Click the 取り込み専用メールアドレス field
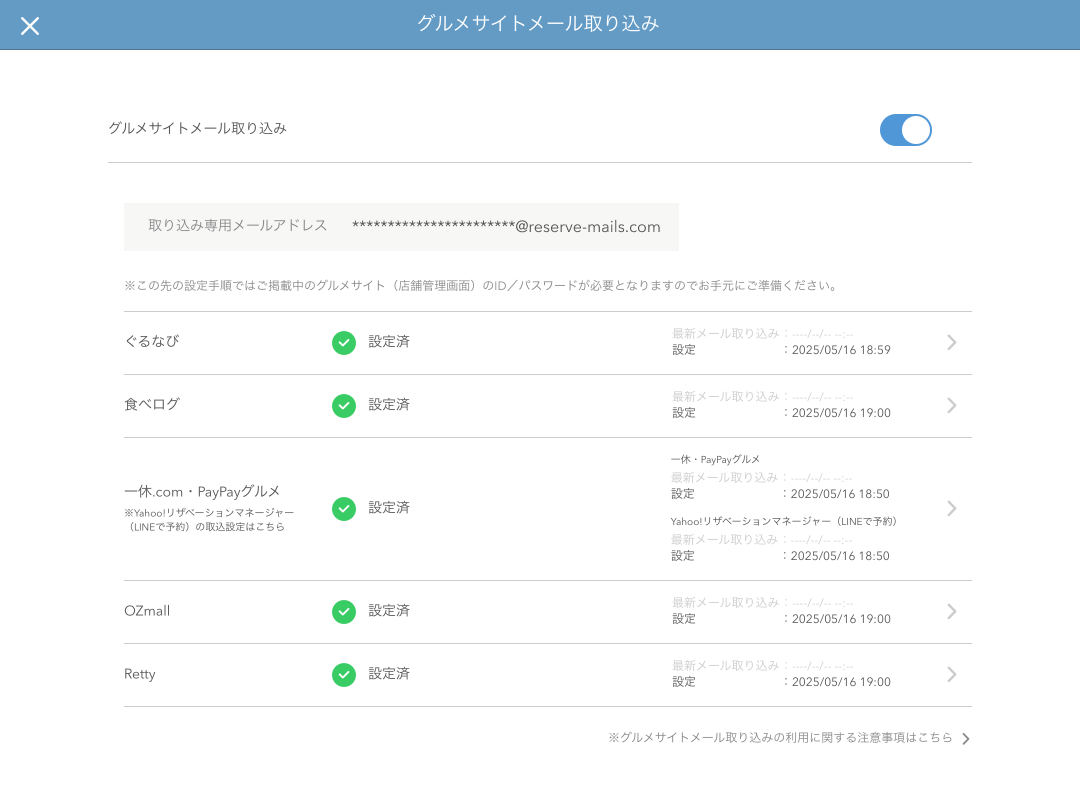Screen dimensions: 1080x790 pos(400,227)
